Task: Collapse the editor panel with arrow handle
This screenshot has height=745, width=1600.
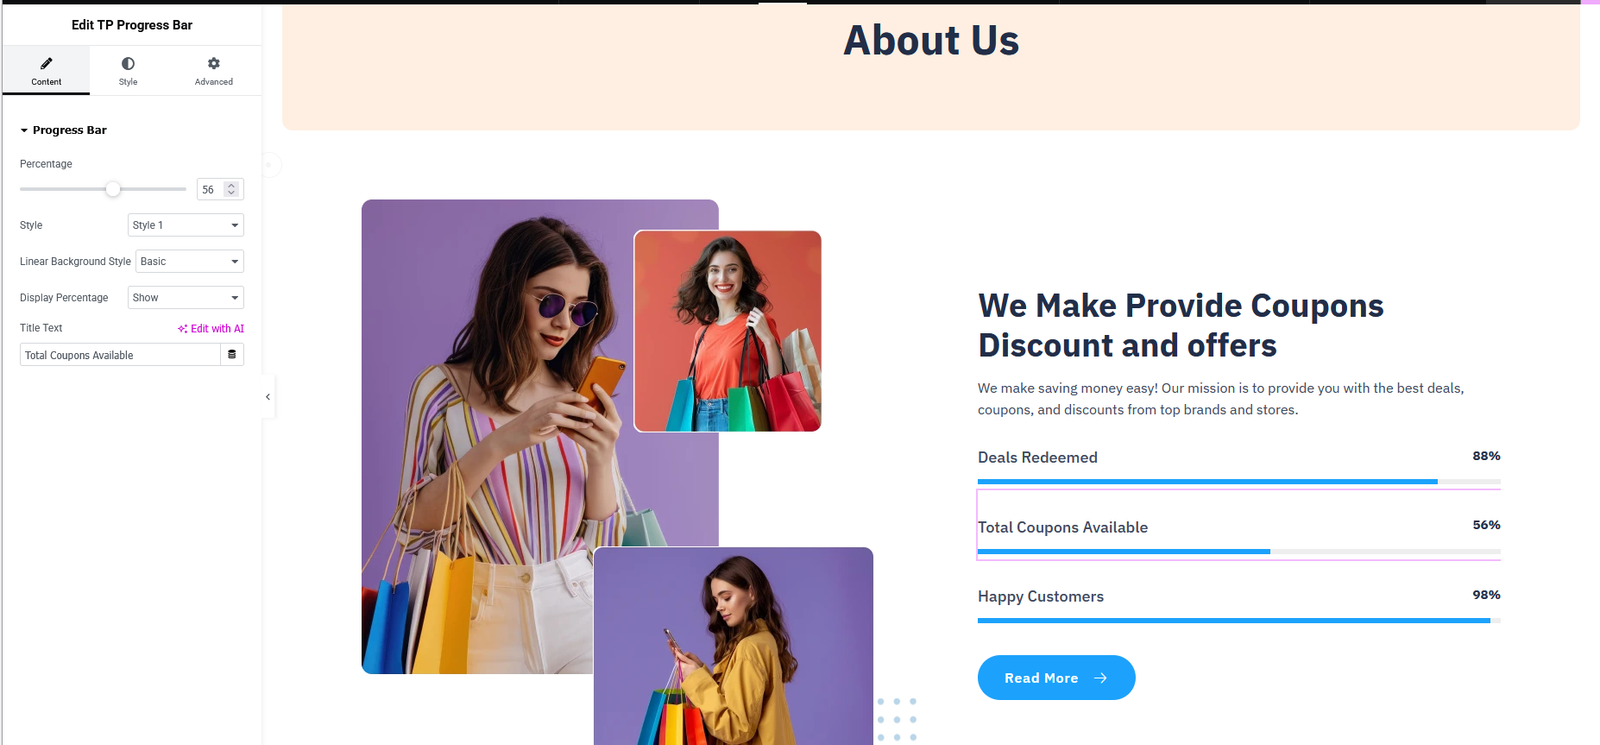Action: [x=268, y=397]
